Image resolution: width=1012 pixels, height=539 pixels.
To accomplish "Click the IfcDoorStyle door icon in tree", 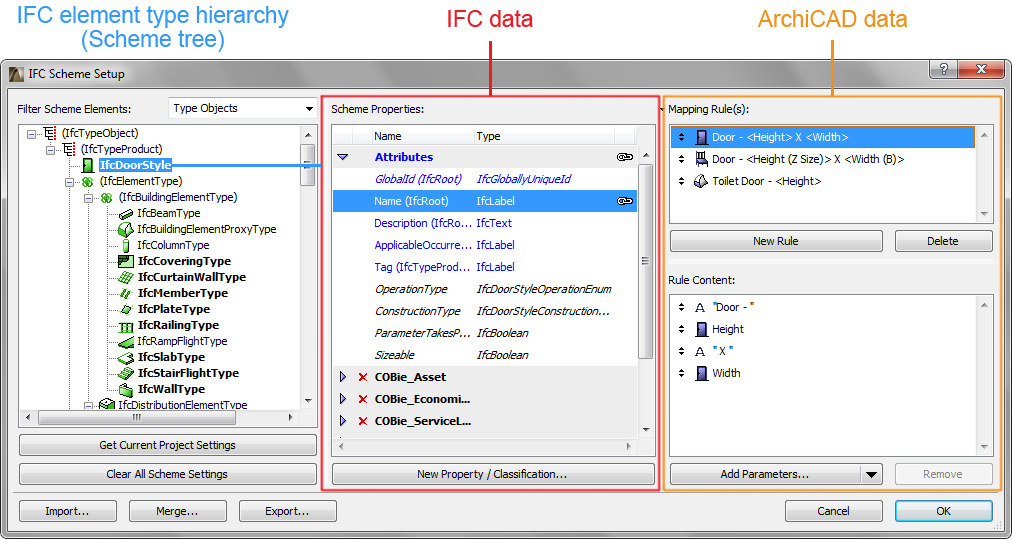I will [x=90, y=165].
